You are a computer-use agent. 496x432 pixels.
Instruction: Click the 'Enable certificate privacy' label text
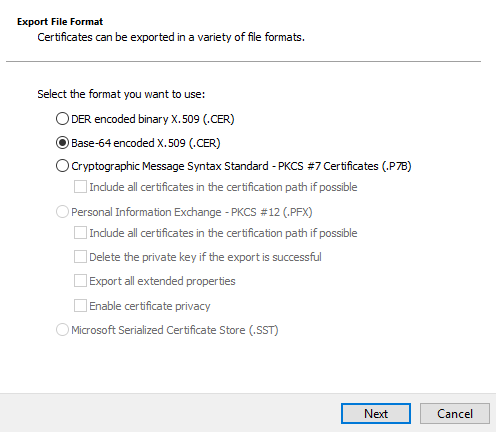(x=150, y=306)
